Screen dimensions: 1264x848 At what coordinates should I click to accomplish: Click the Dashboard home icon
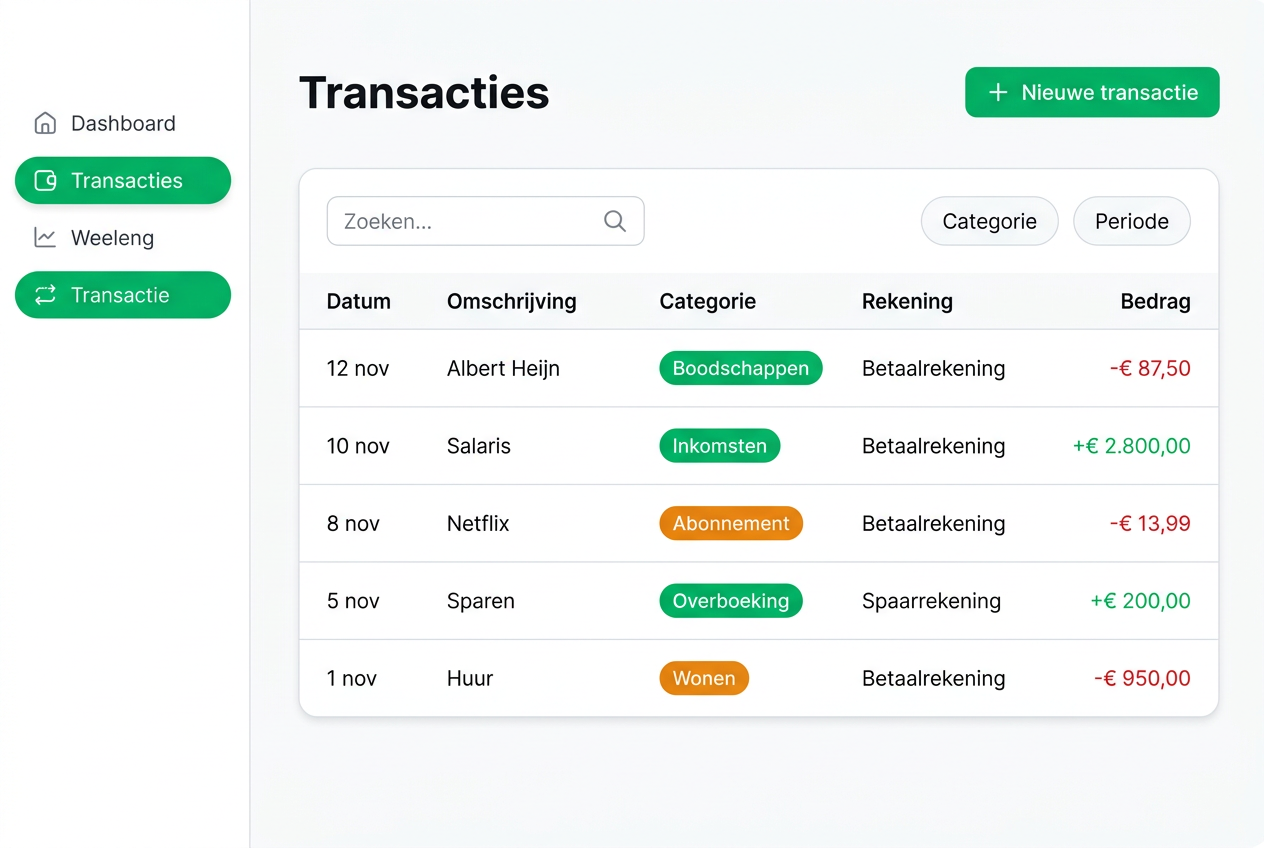coord(45,123)
